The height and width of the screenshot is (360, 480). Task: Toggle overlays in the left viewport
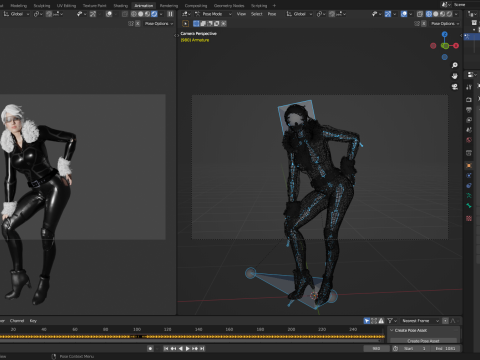[109, 14]
